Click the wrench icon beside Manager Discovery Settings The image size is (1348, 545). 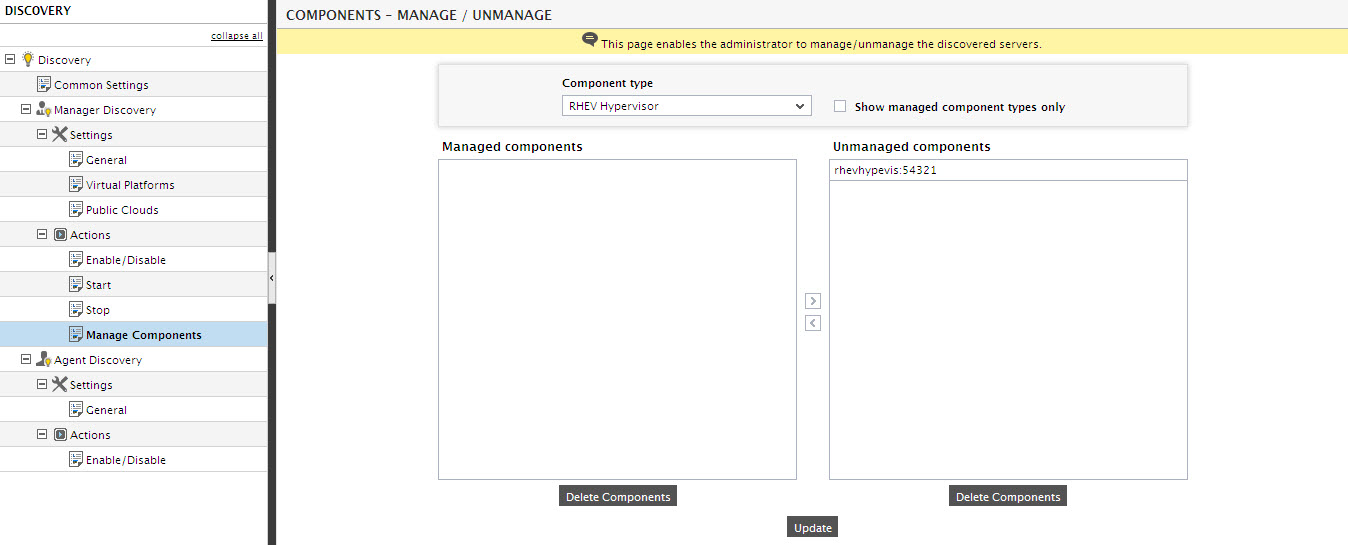coord(60,135)
